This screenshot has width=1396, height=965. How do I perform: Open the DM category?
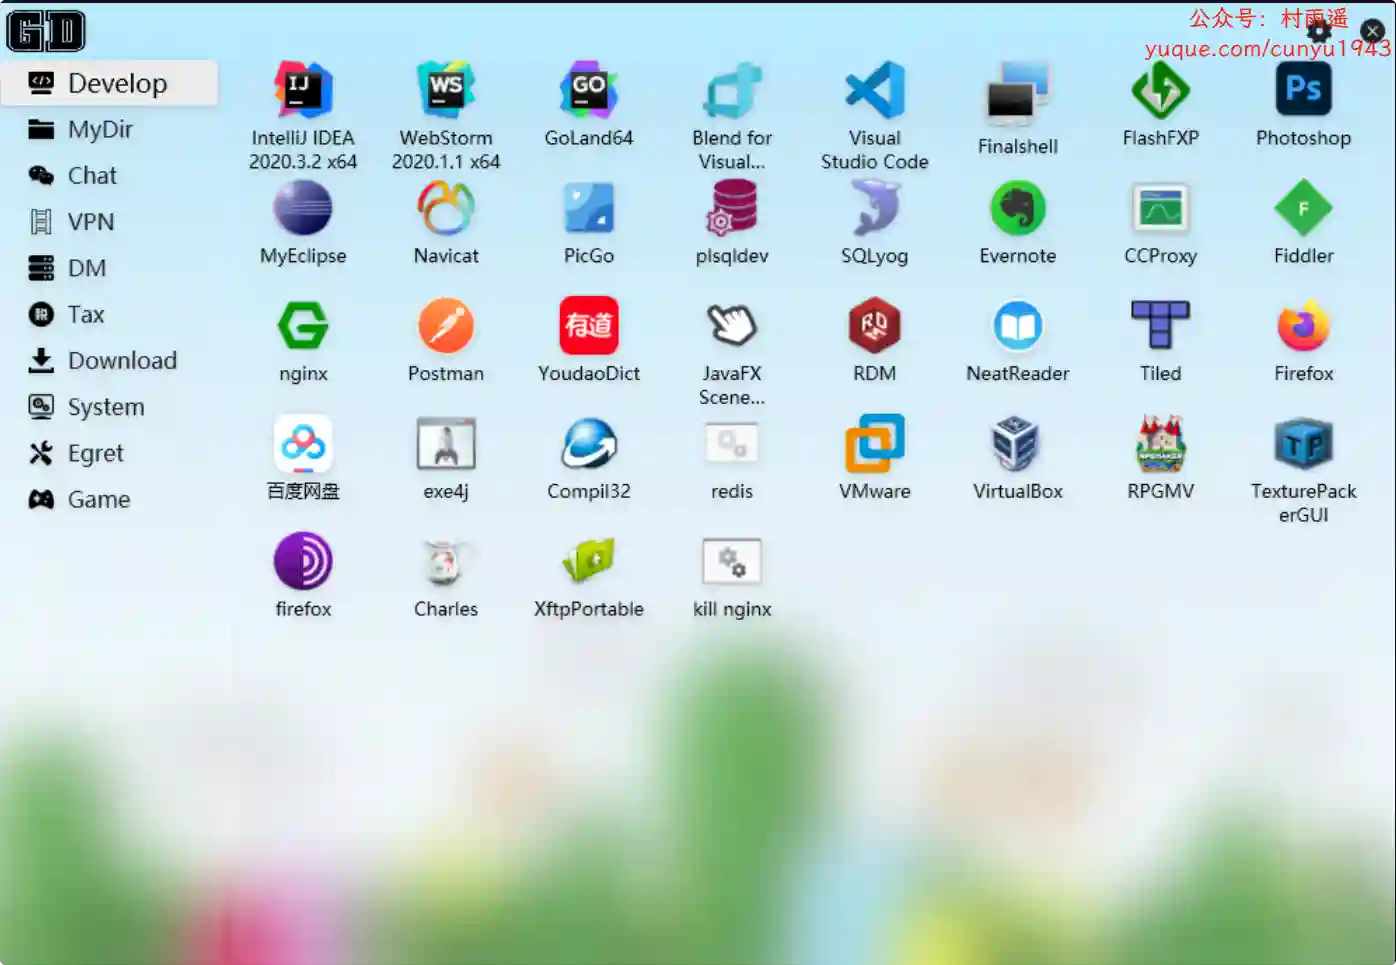point(110,268)
